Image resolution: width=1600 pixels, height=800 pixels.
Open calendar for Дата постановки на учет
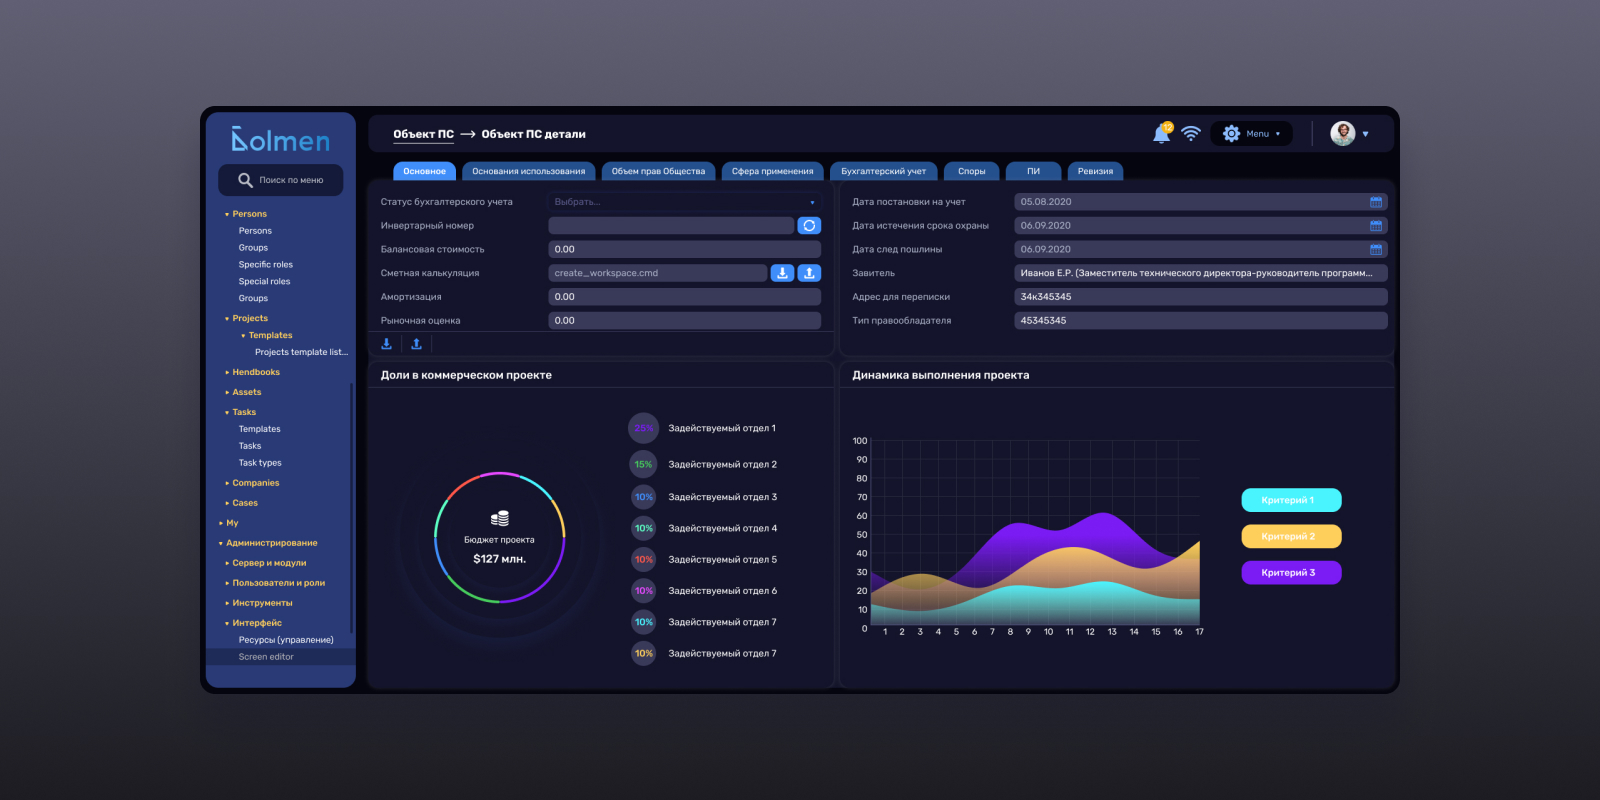(x=1376, y=202)
